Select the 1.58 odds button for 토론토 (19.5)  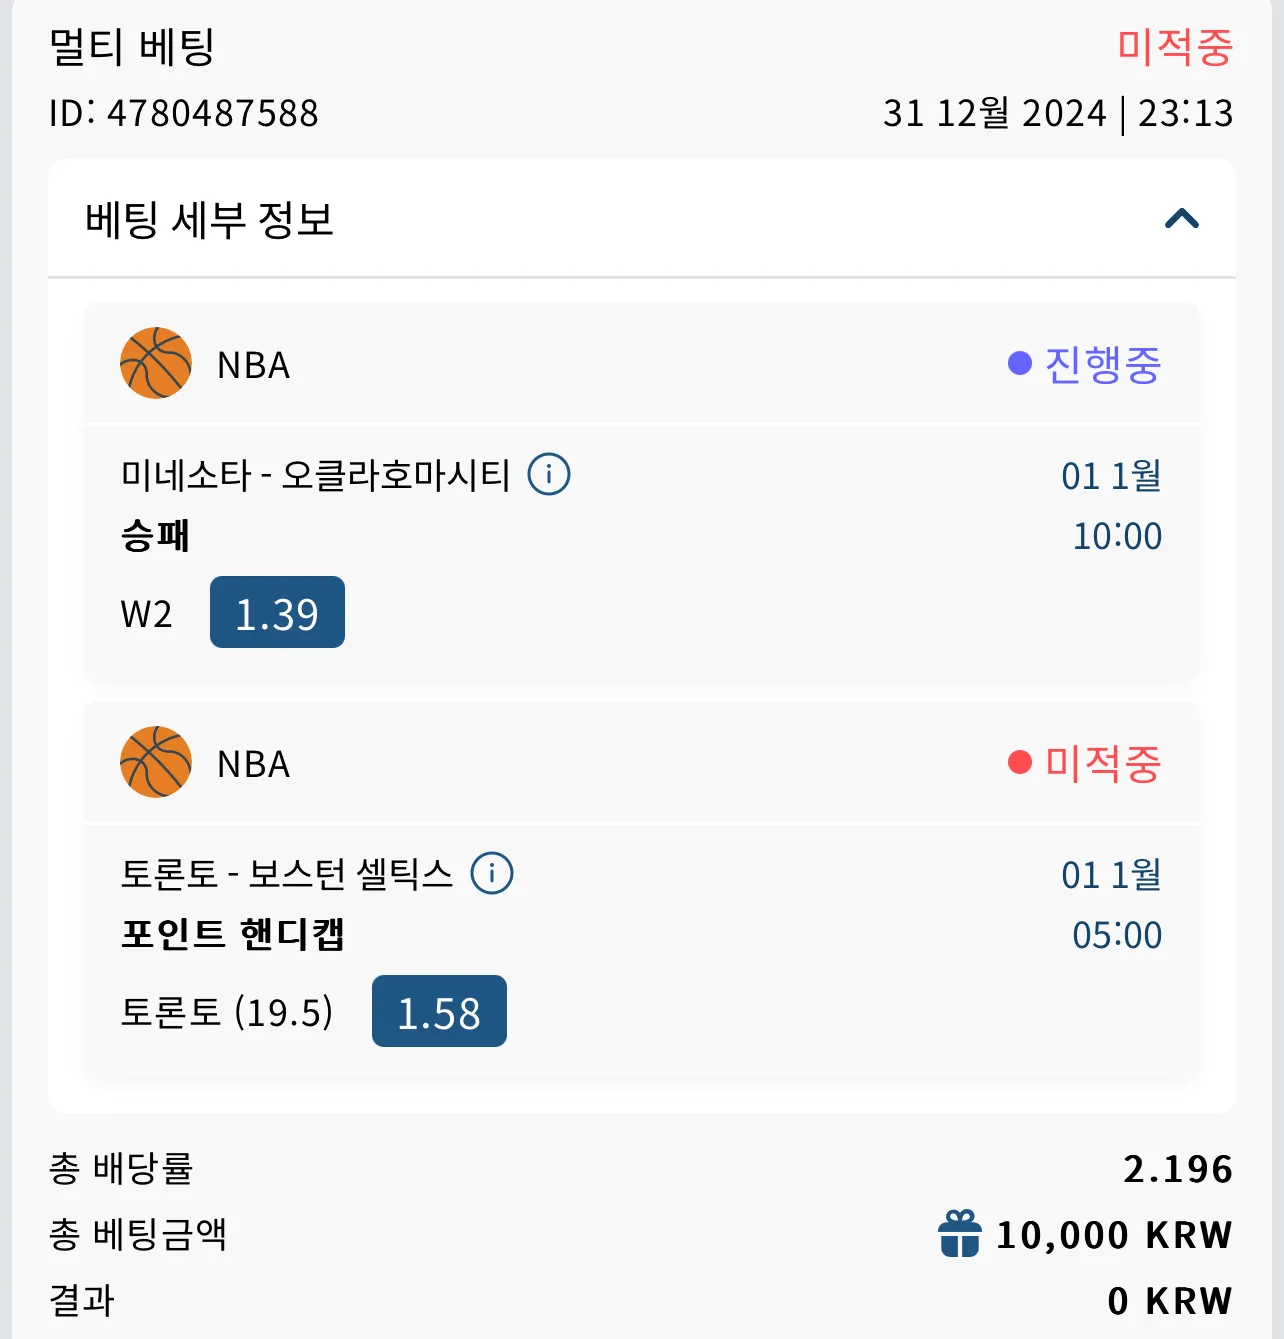(x=439, y=1011)
